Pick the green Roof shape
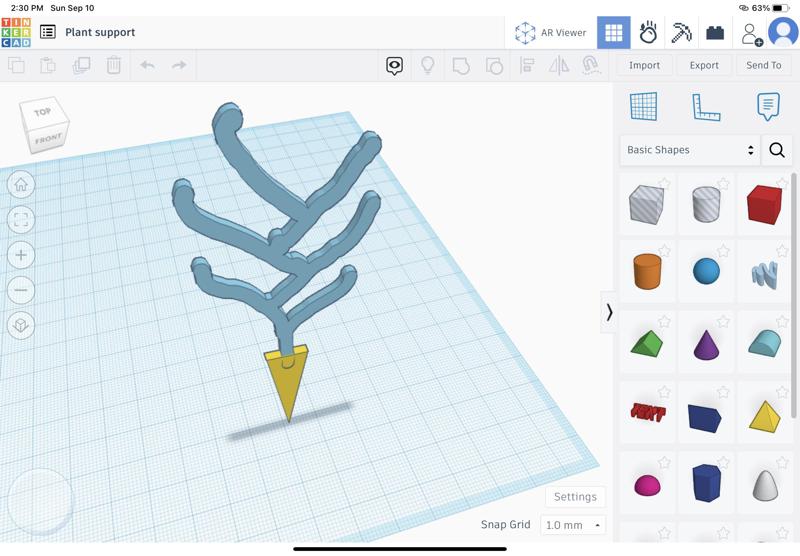The image size is (800, 556). (647, 343)
